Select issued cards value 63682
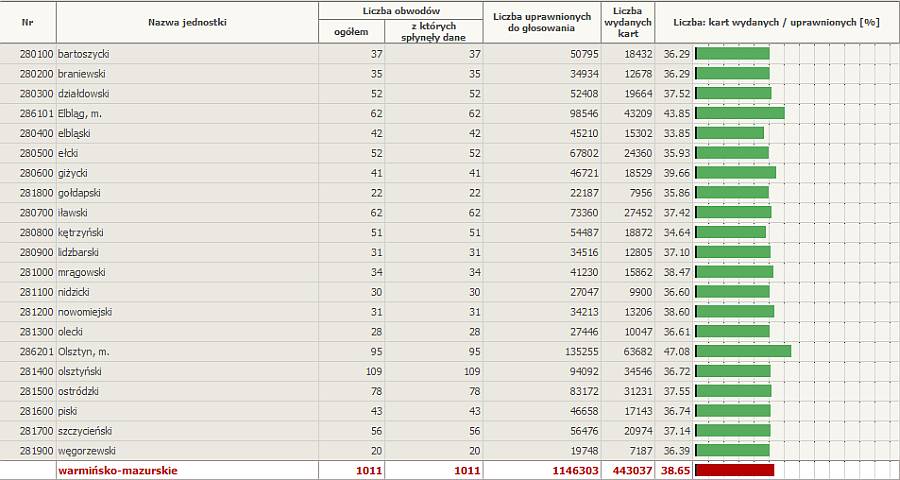Screen dimensions: 900x480 (638, 351)
